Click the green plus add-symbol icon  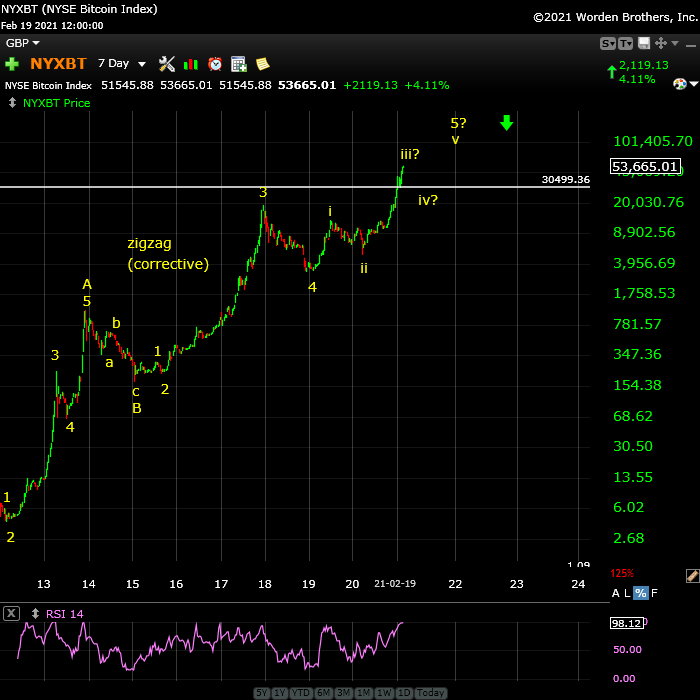pos(12,64)
